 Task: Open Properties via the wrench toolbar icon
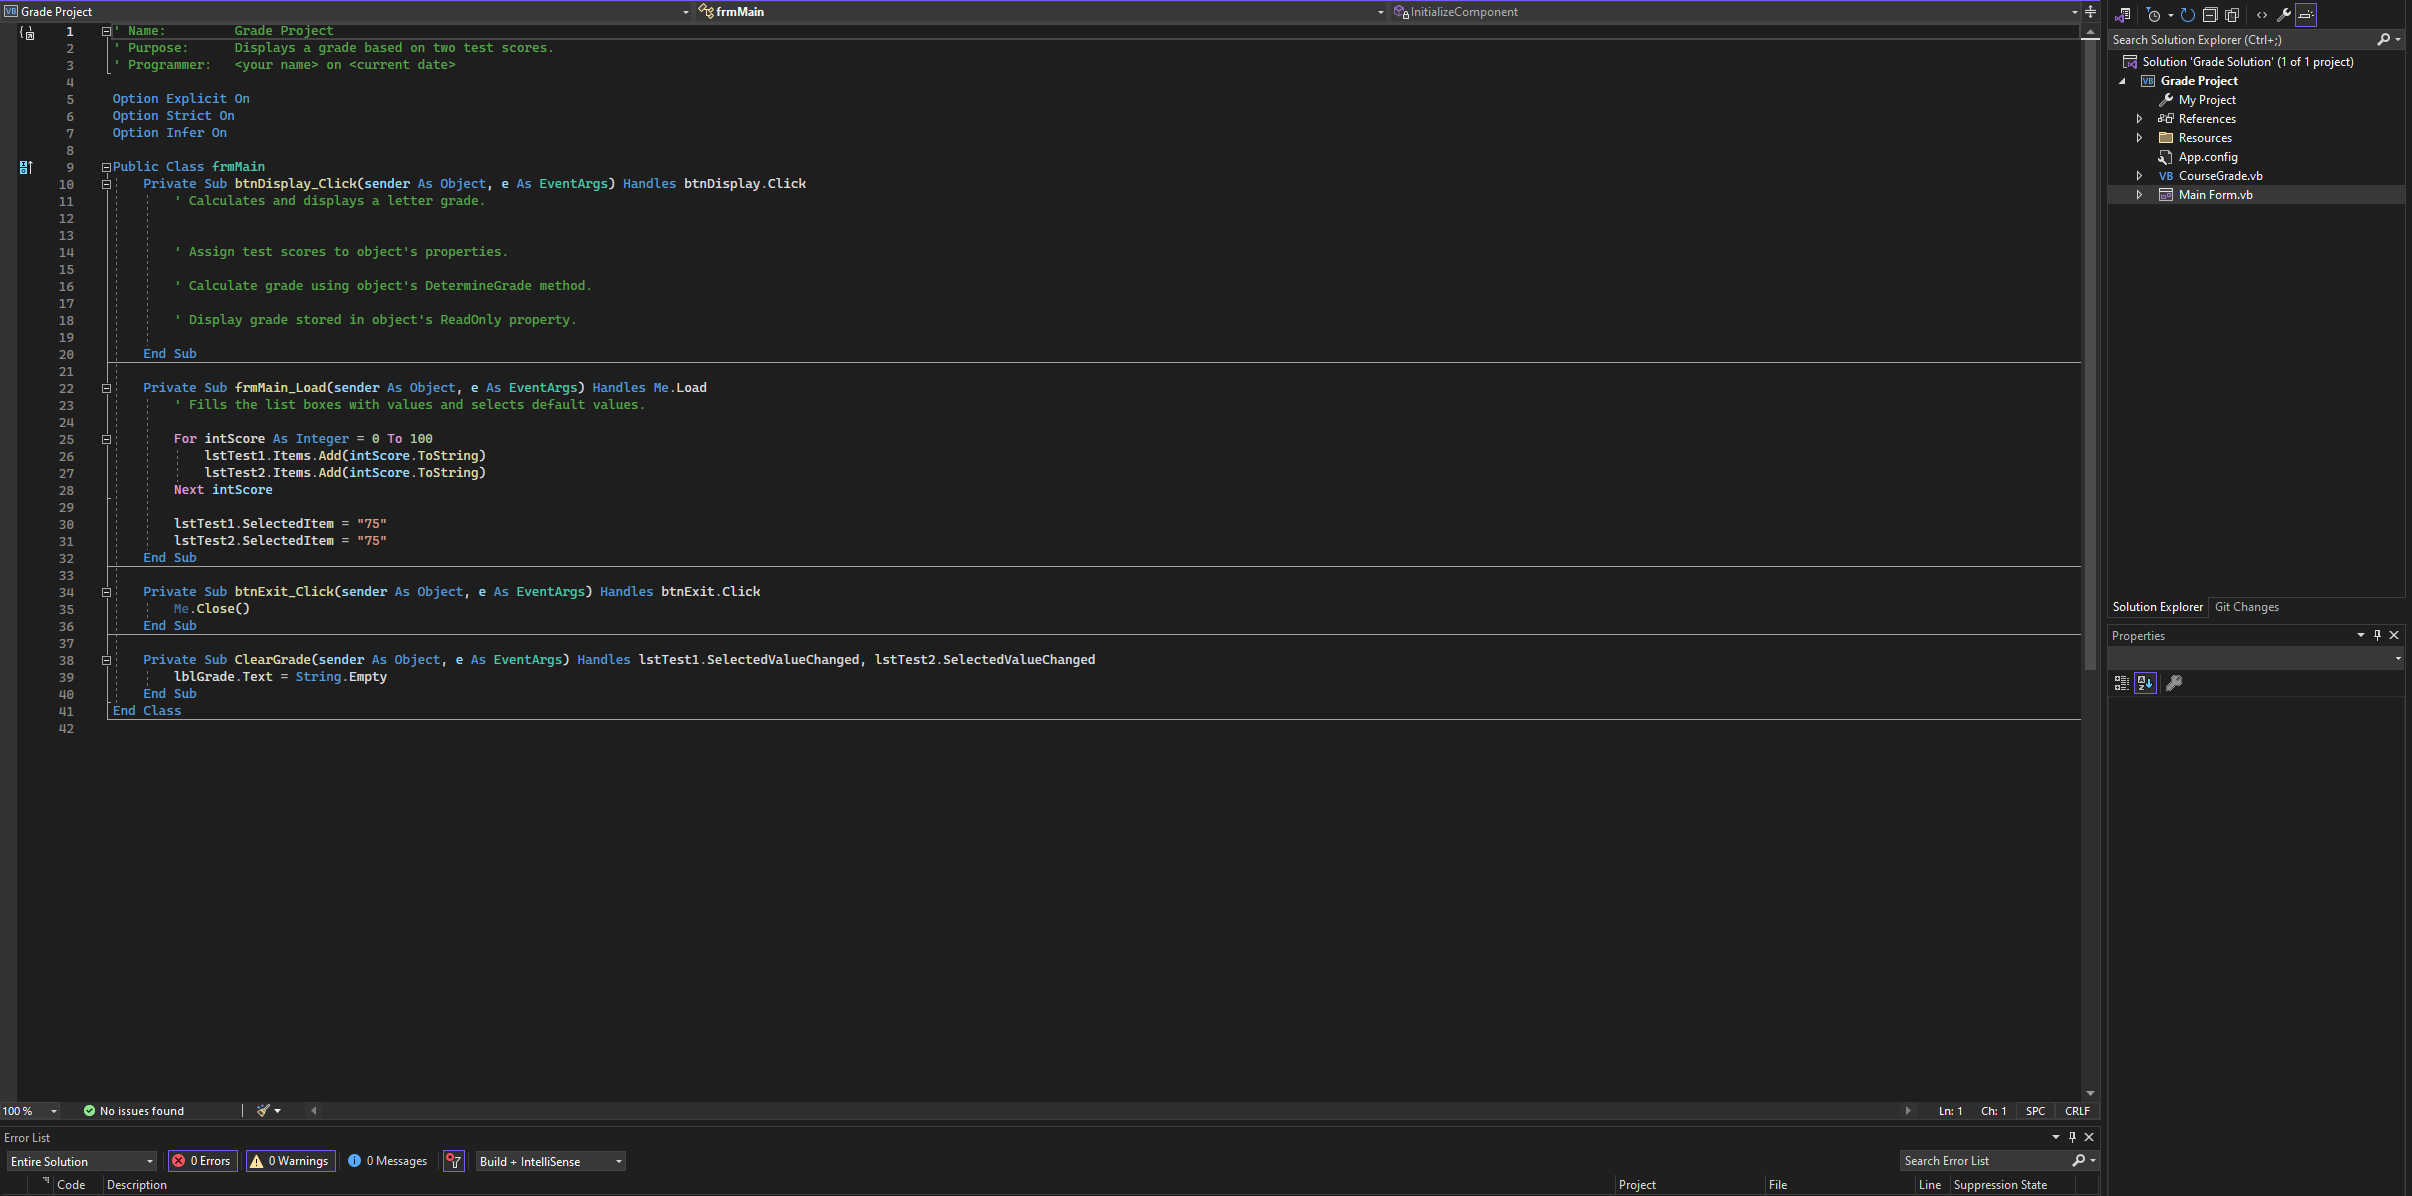click(2284, 14)
